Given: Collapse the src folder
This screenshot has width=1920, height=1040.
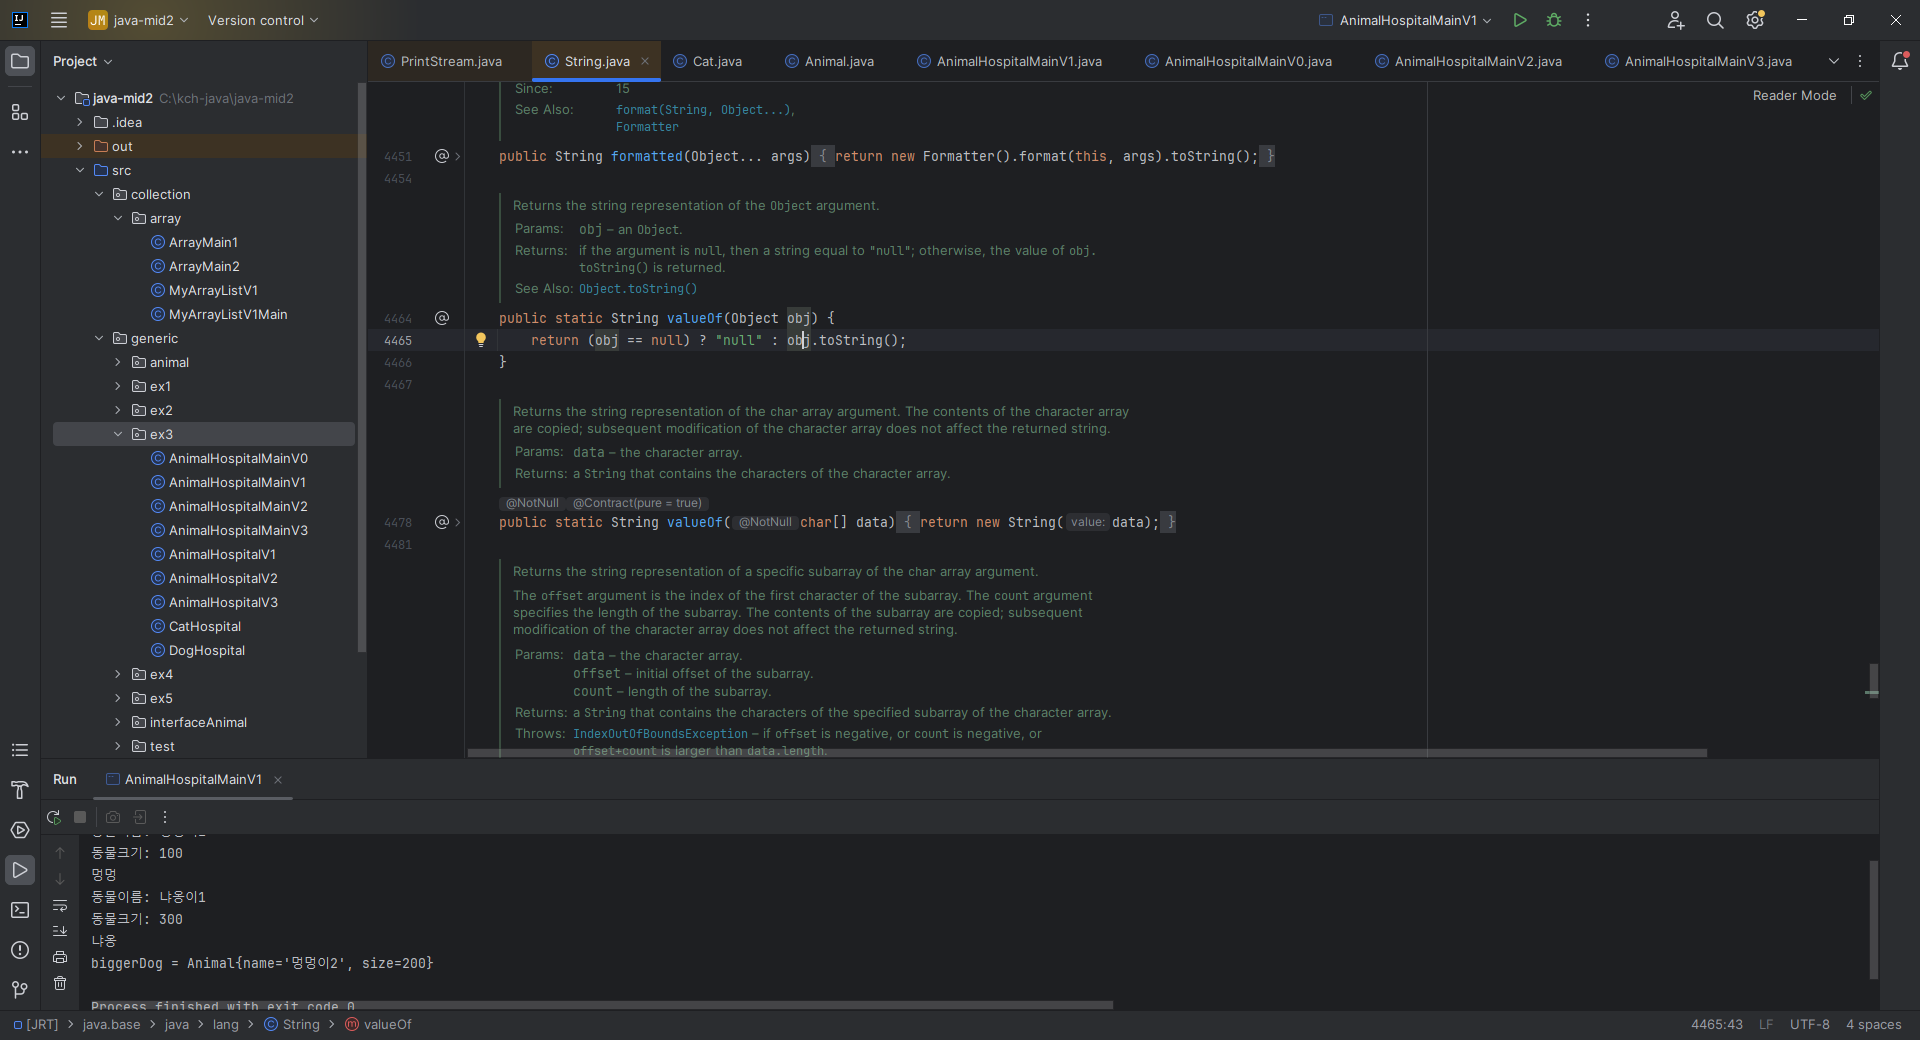Looking at the screenshot, I should coord(80,170).
